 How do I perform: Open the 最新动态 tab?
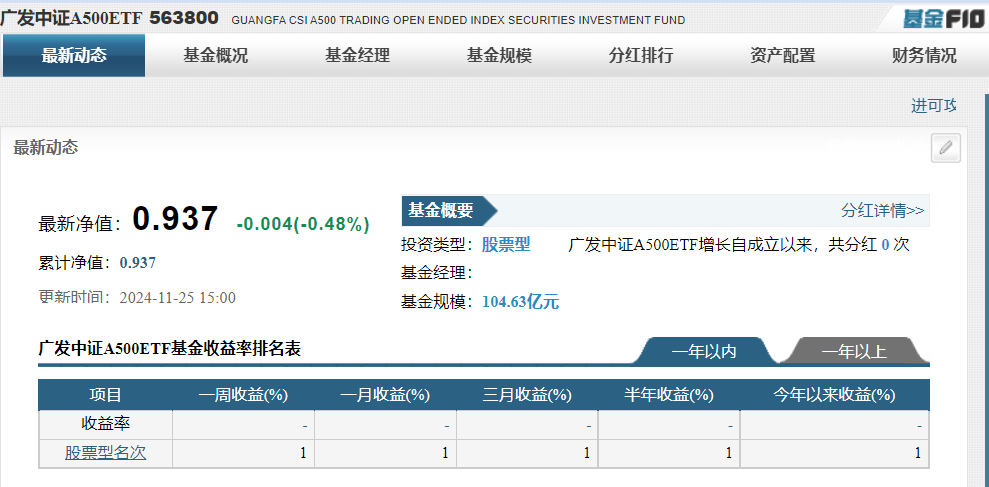click(x=74, y=56)
